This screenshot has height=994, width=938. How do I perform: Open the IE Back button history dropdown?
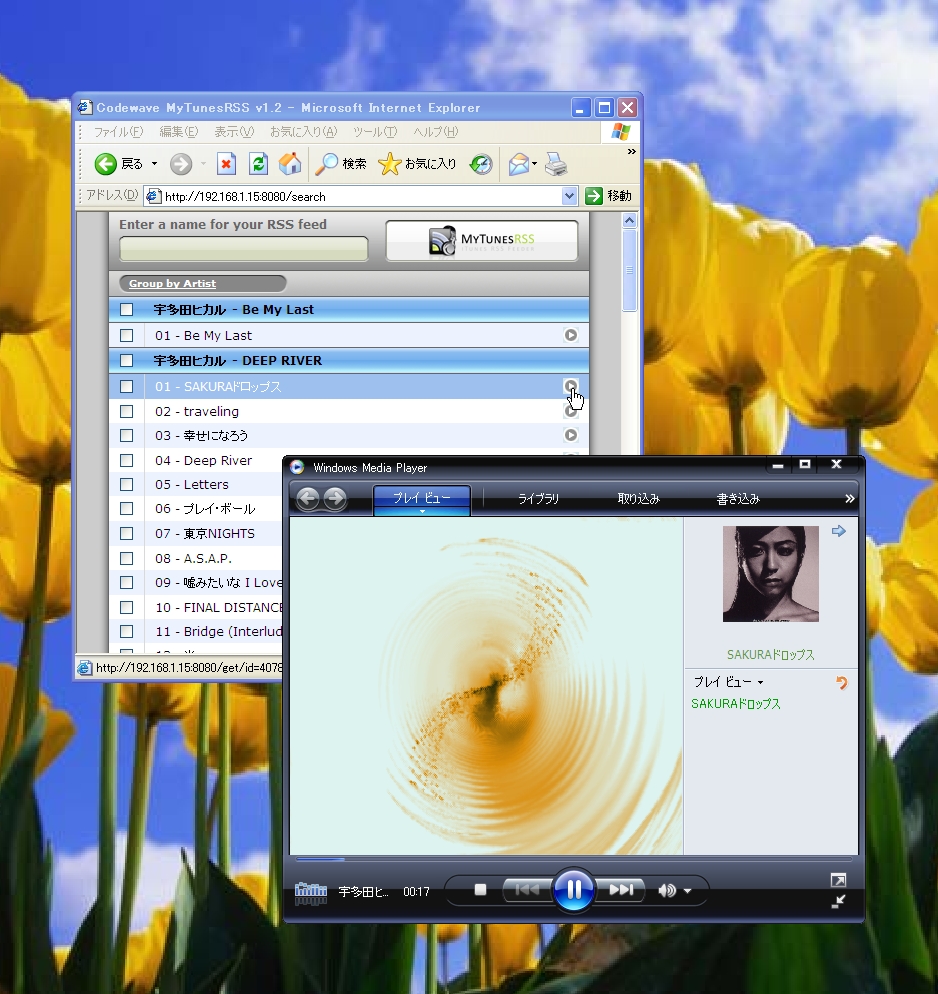[x=154, y=164]
